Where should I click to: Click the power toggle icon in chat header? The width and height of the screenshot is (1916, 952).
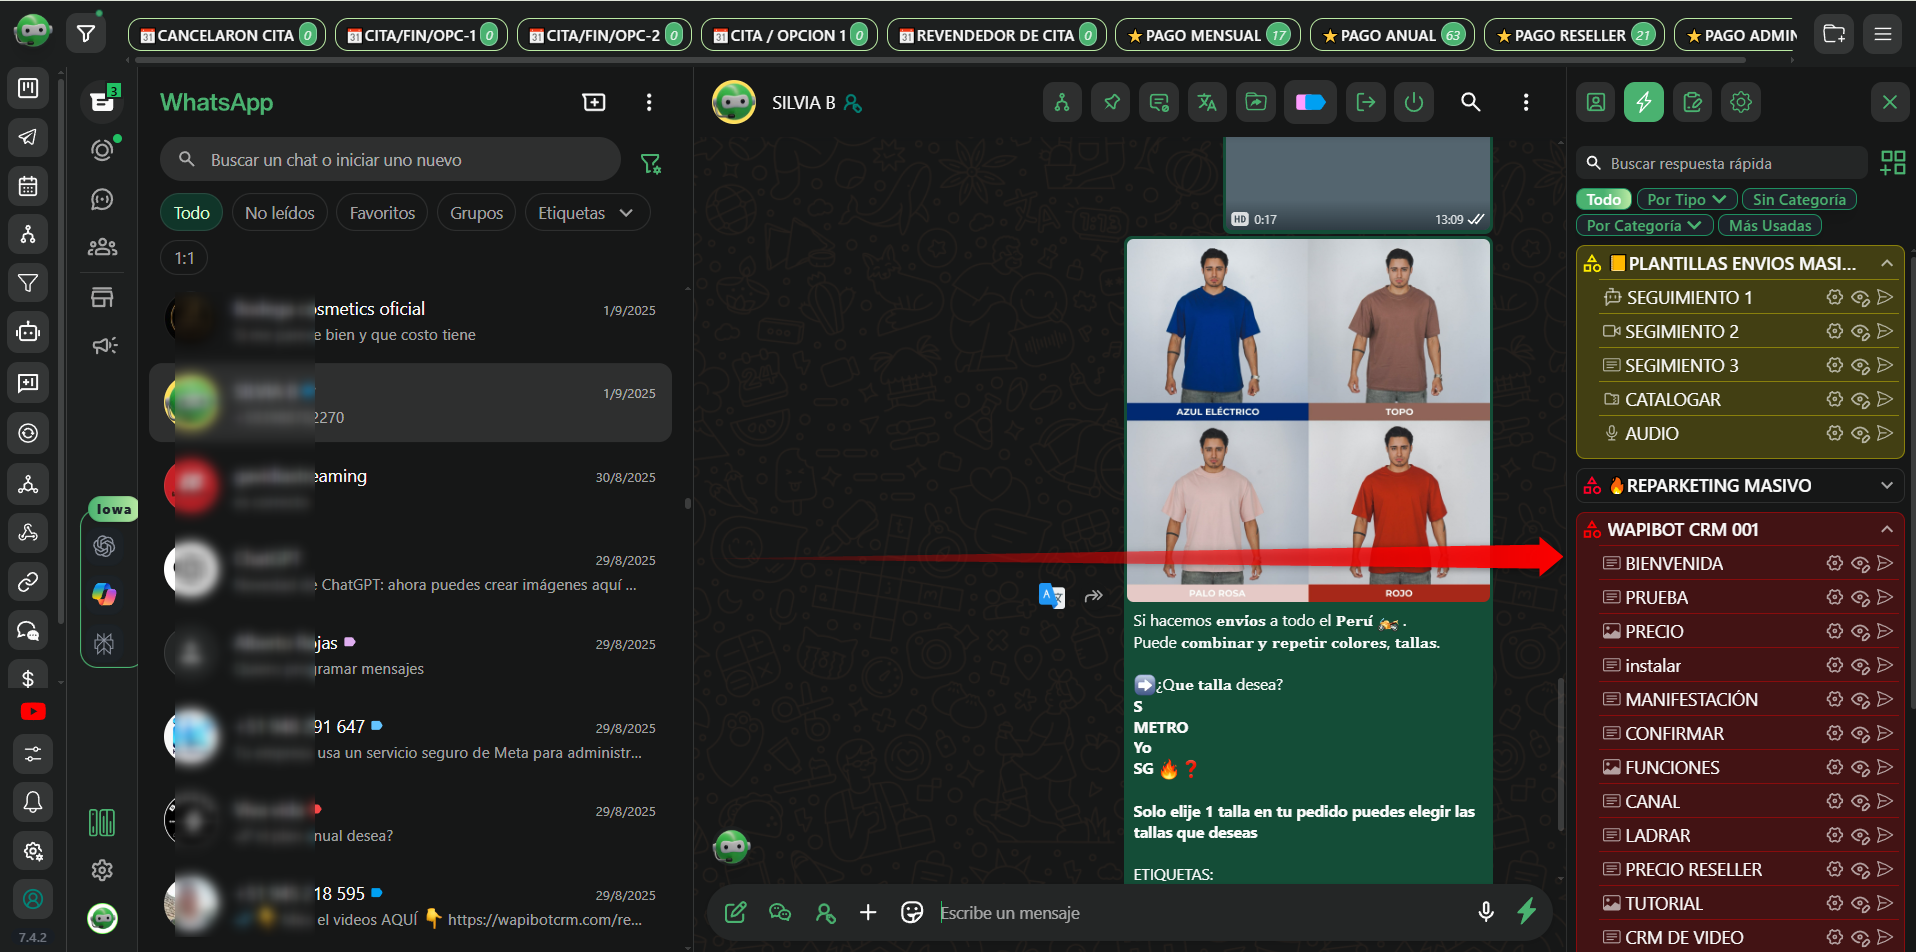[x=1413, y=102]
